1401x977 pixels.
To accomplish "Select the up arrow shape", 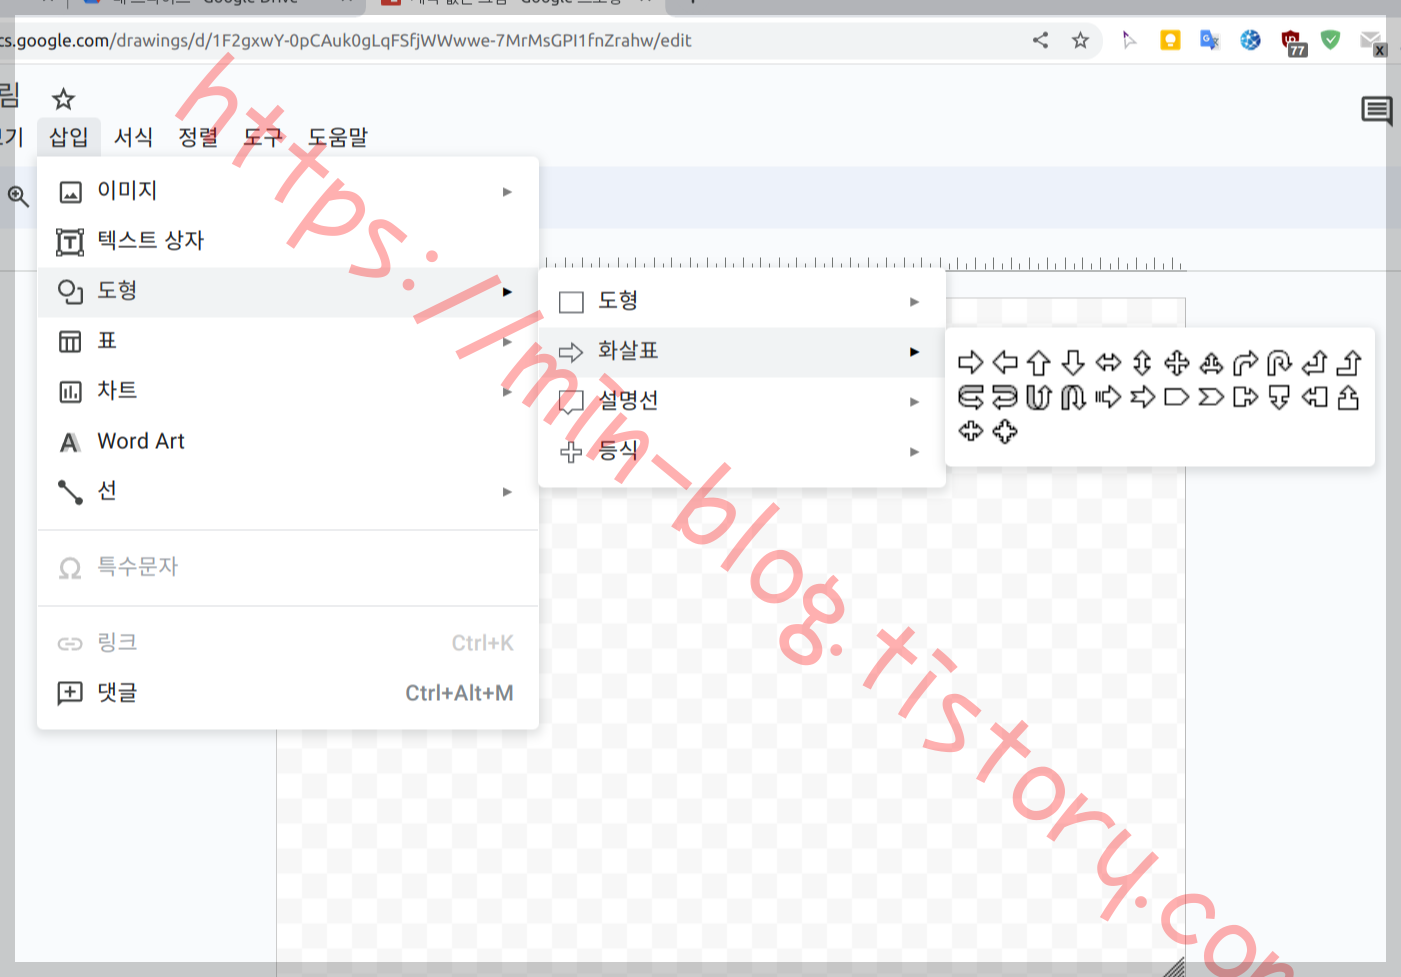I will click(x=1039, y=362).
